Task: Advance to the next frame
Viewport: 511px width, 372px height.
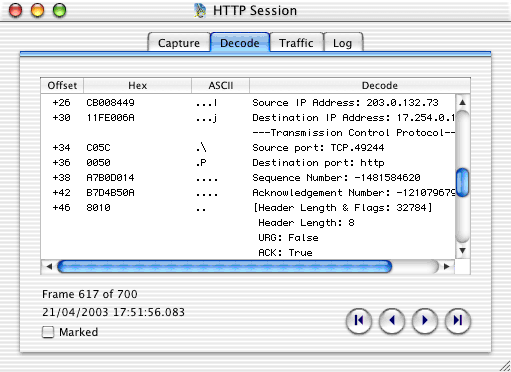Action: point(425,321)
